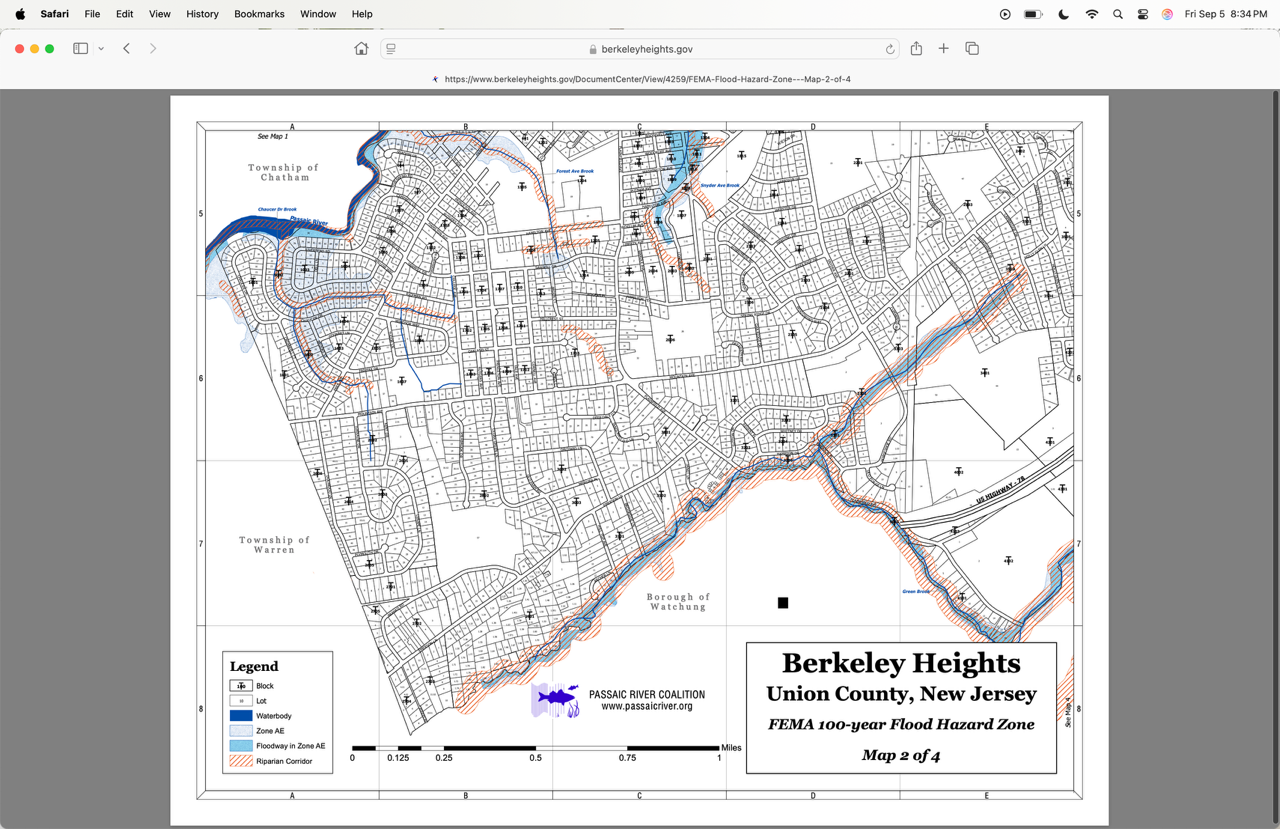
Task: Open the Bookmarks menu
Action: click(x=259, y=14)
